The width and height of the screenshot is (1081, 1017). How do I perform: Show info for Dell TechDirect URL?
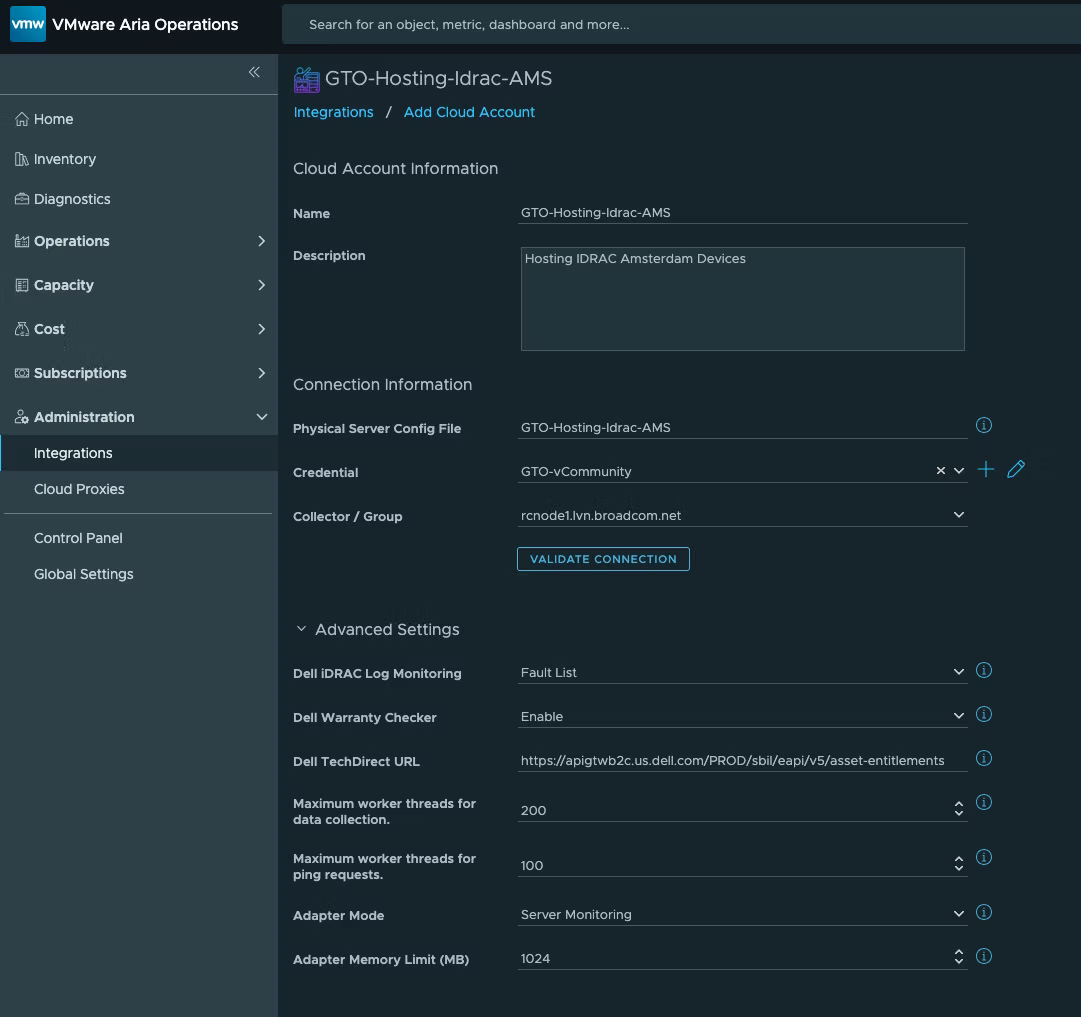click(983, 759)
